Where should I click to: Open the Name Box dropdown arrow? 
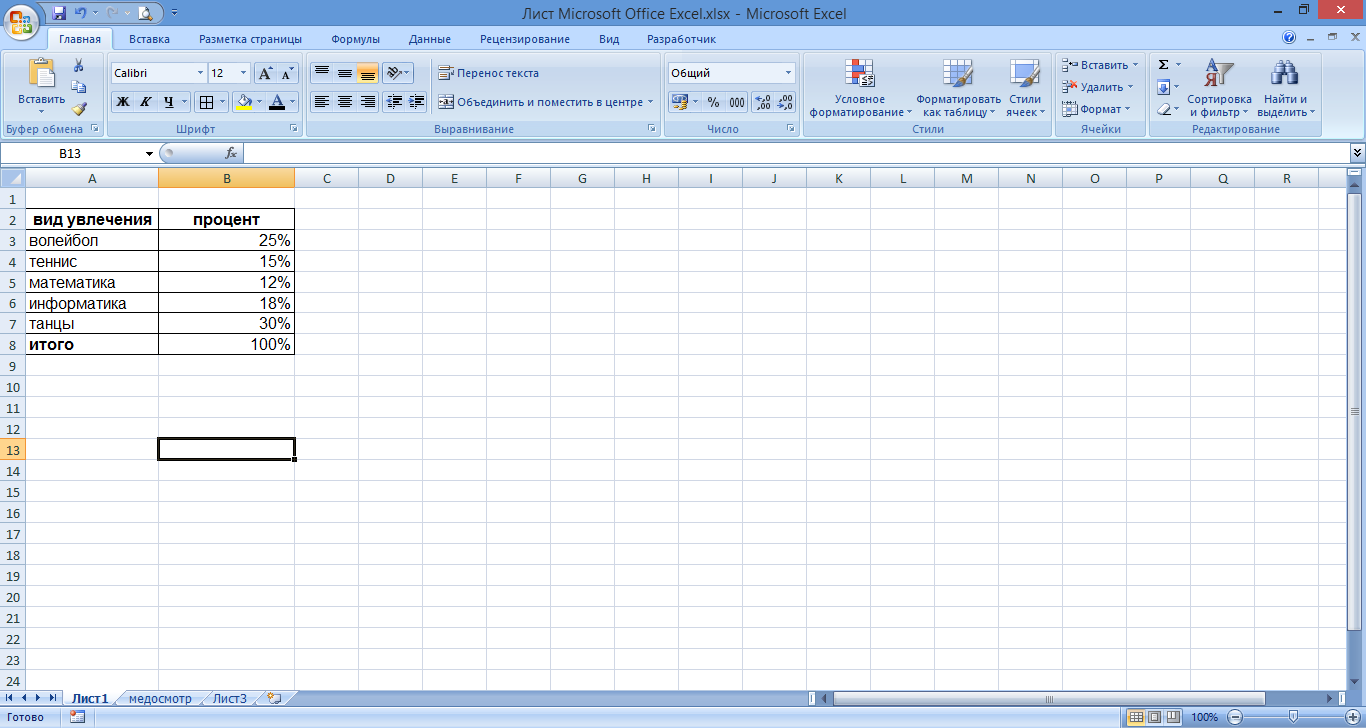pyautogui.click(x=150, y=154)
